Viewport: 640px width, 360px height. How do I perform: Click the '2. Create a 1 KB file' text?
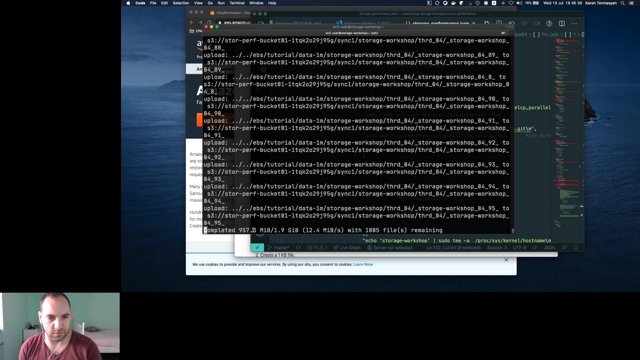click(x=275, y=255)
